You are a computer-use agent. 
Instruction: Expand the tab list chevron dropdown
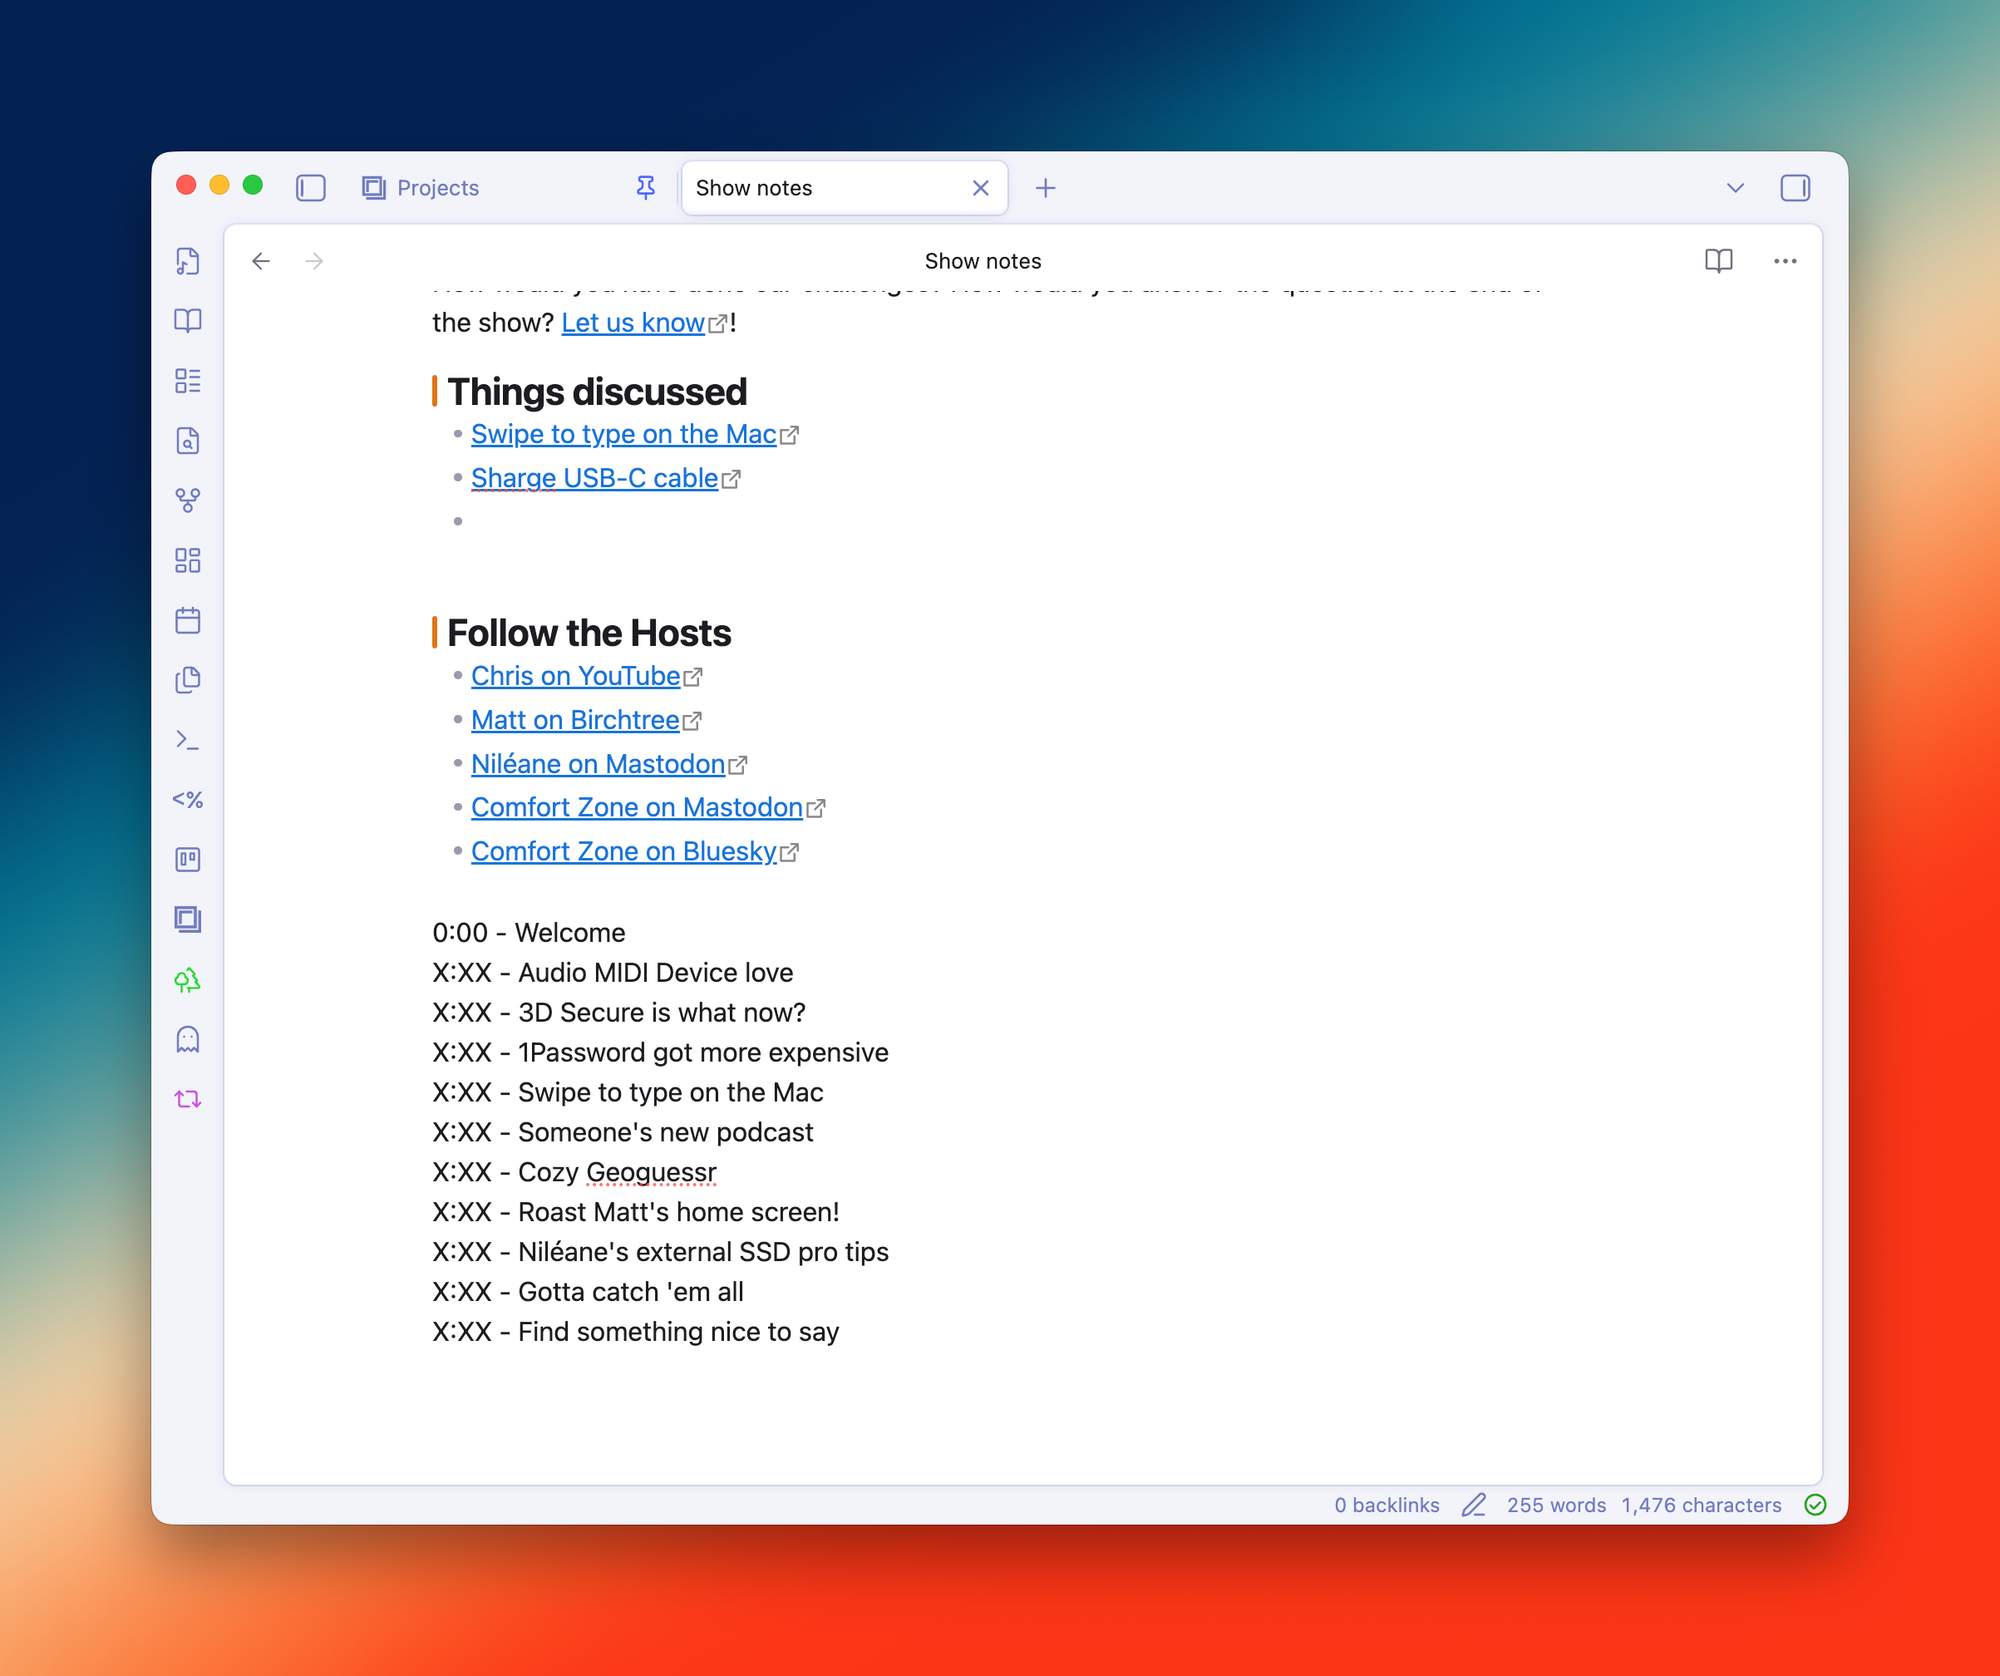tap(1735, 188)
